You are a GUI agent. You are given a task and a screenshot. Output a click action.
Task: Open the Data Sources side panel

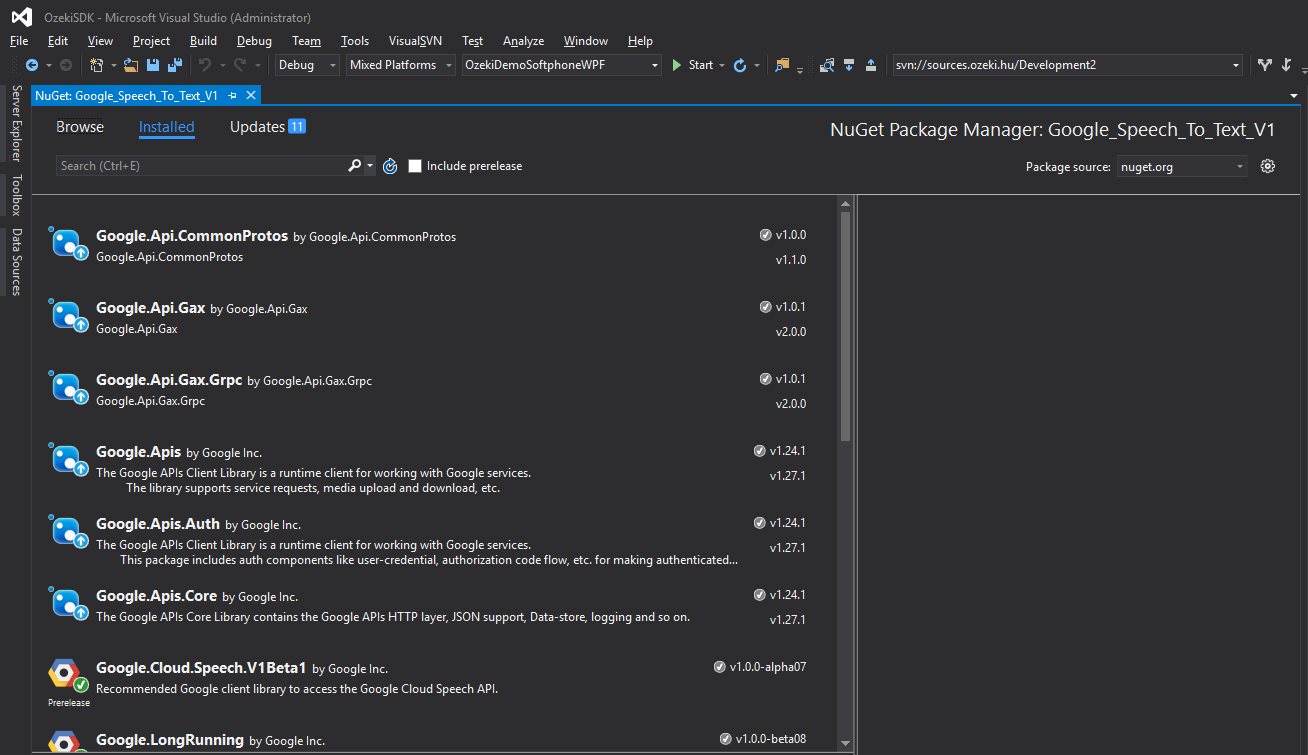(16, 262)
